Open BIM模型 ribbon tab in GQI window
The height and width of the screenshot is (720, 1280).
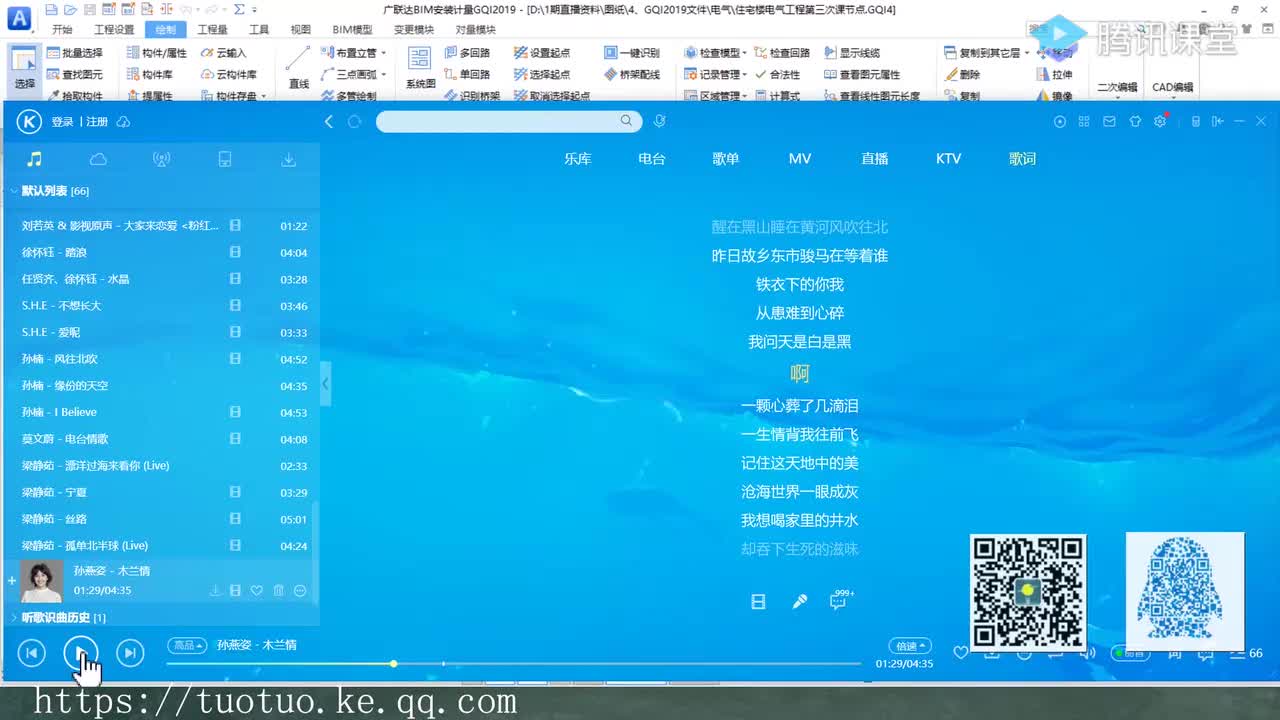pos(352,30)
